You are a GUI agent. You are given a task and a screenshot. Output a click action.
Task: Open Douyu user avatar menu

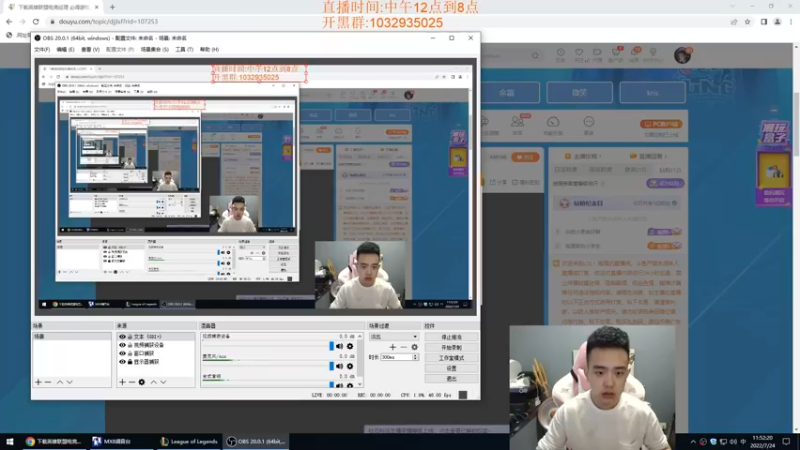click(682, 55)
